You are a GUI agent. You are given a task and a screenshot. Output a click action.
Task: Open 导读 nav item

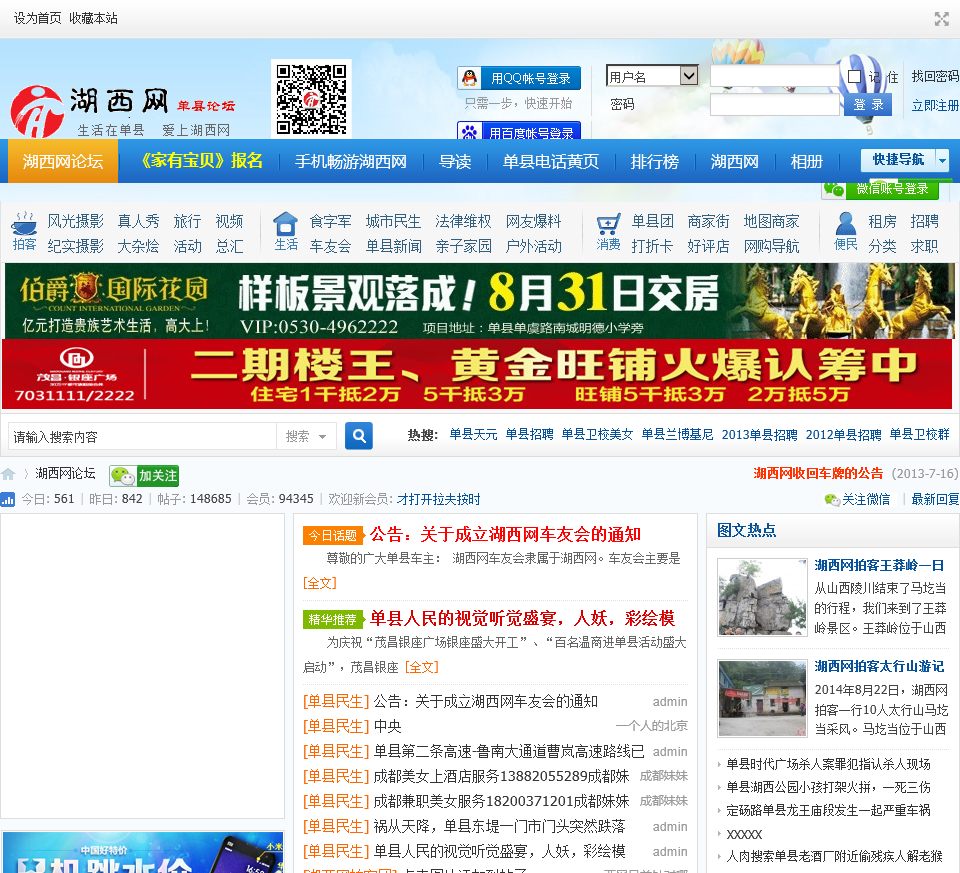[455, 162]
